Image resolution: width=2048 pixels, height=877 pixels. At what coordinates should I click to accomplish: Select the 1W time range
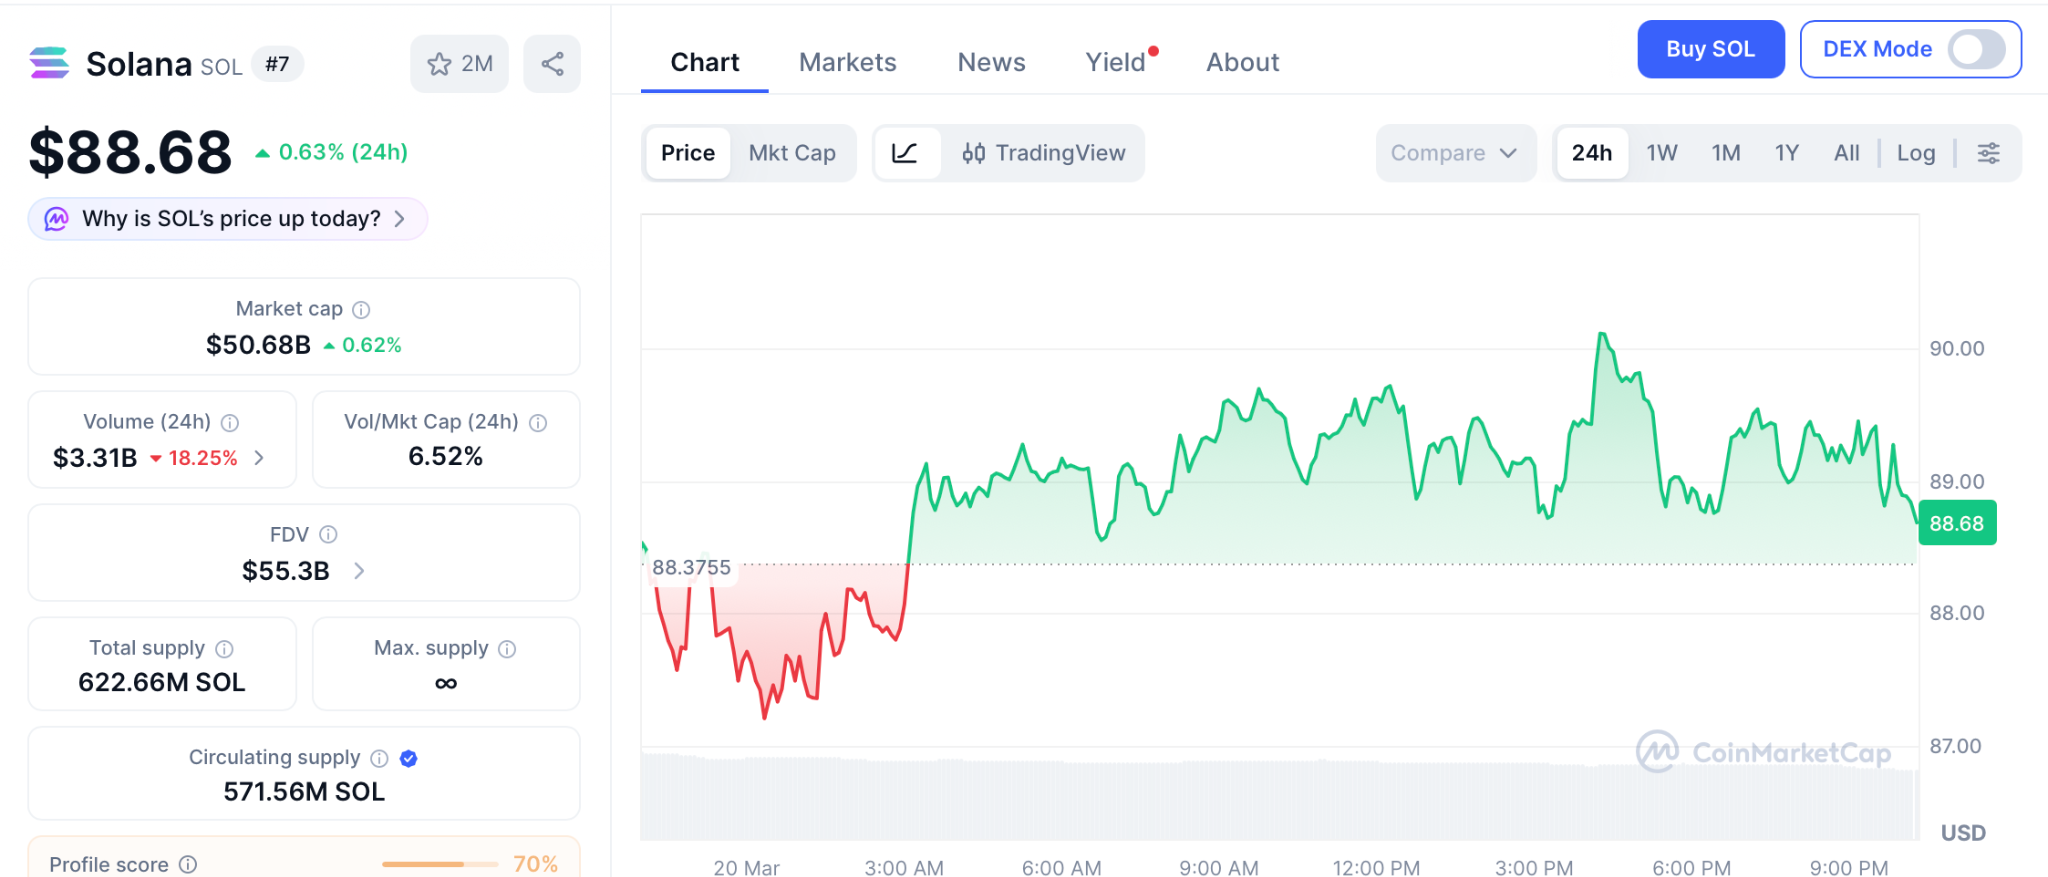[1661, 153]
